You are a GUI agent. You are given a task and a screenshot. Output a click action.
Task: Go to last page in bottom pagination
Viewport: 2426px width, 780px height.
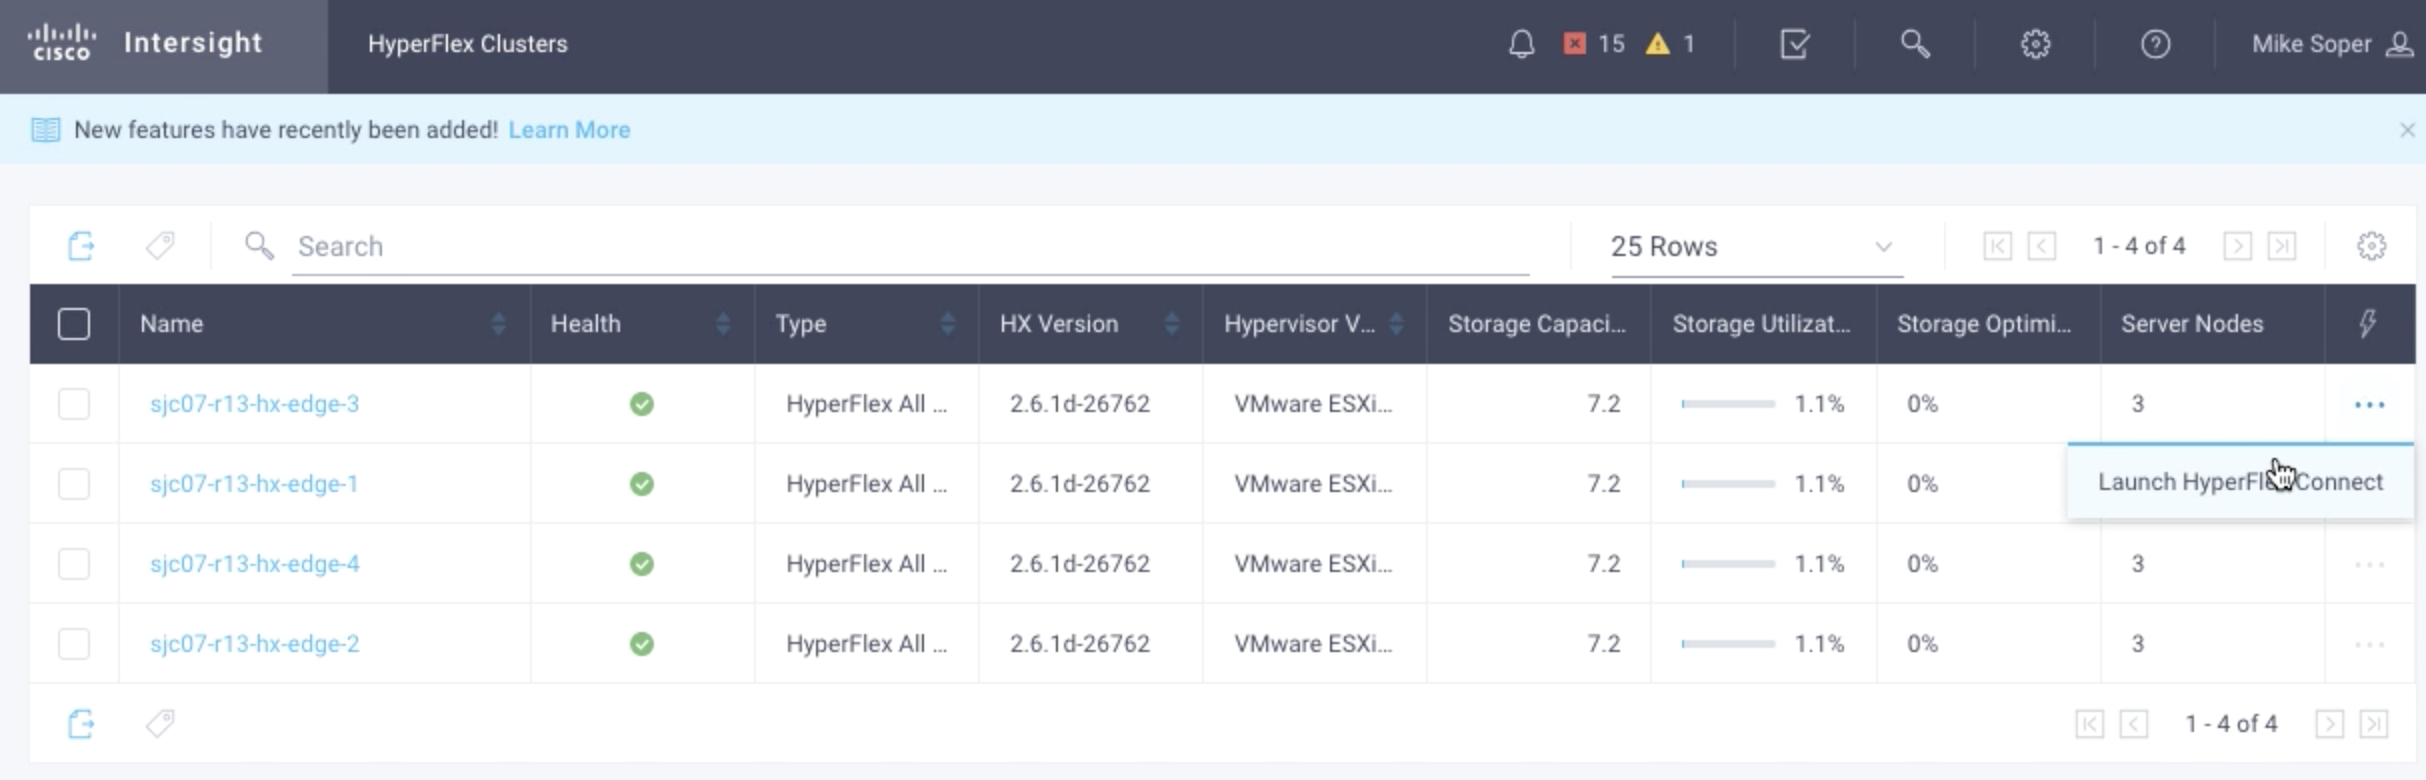point(2373,724)
